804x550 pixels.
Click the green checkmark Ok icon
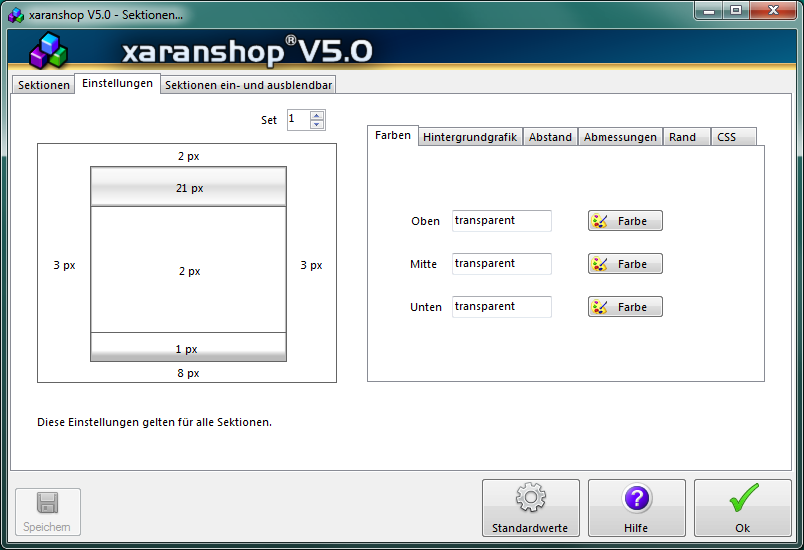(x=743, y=498)
